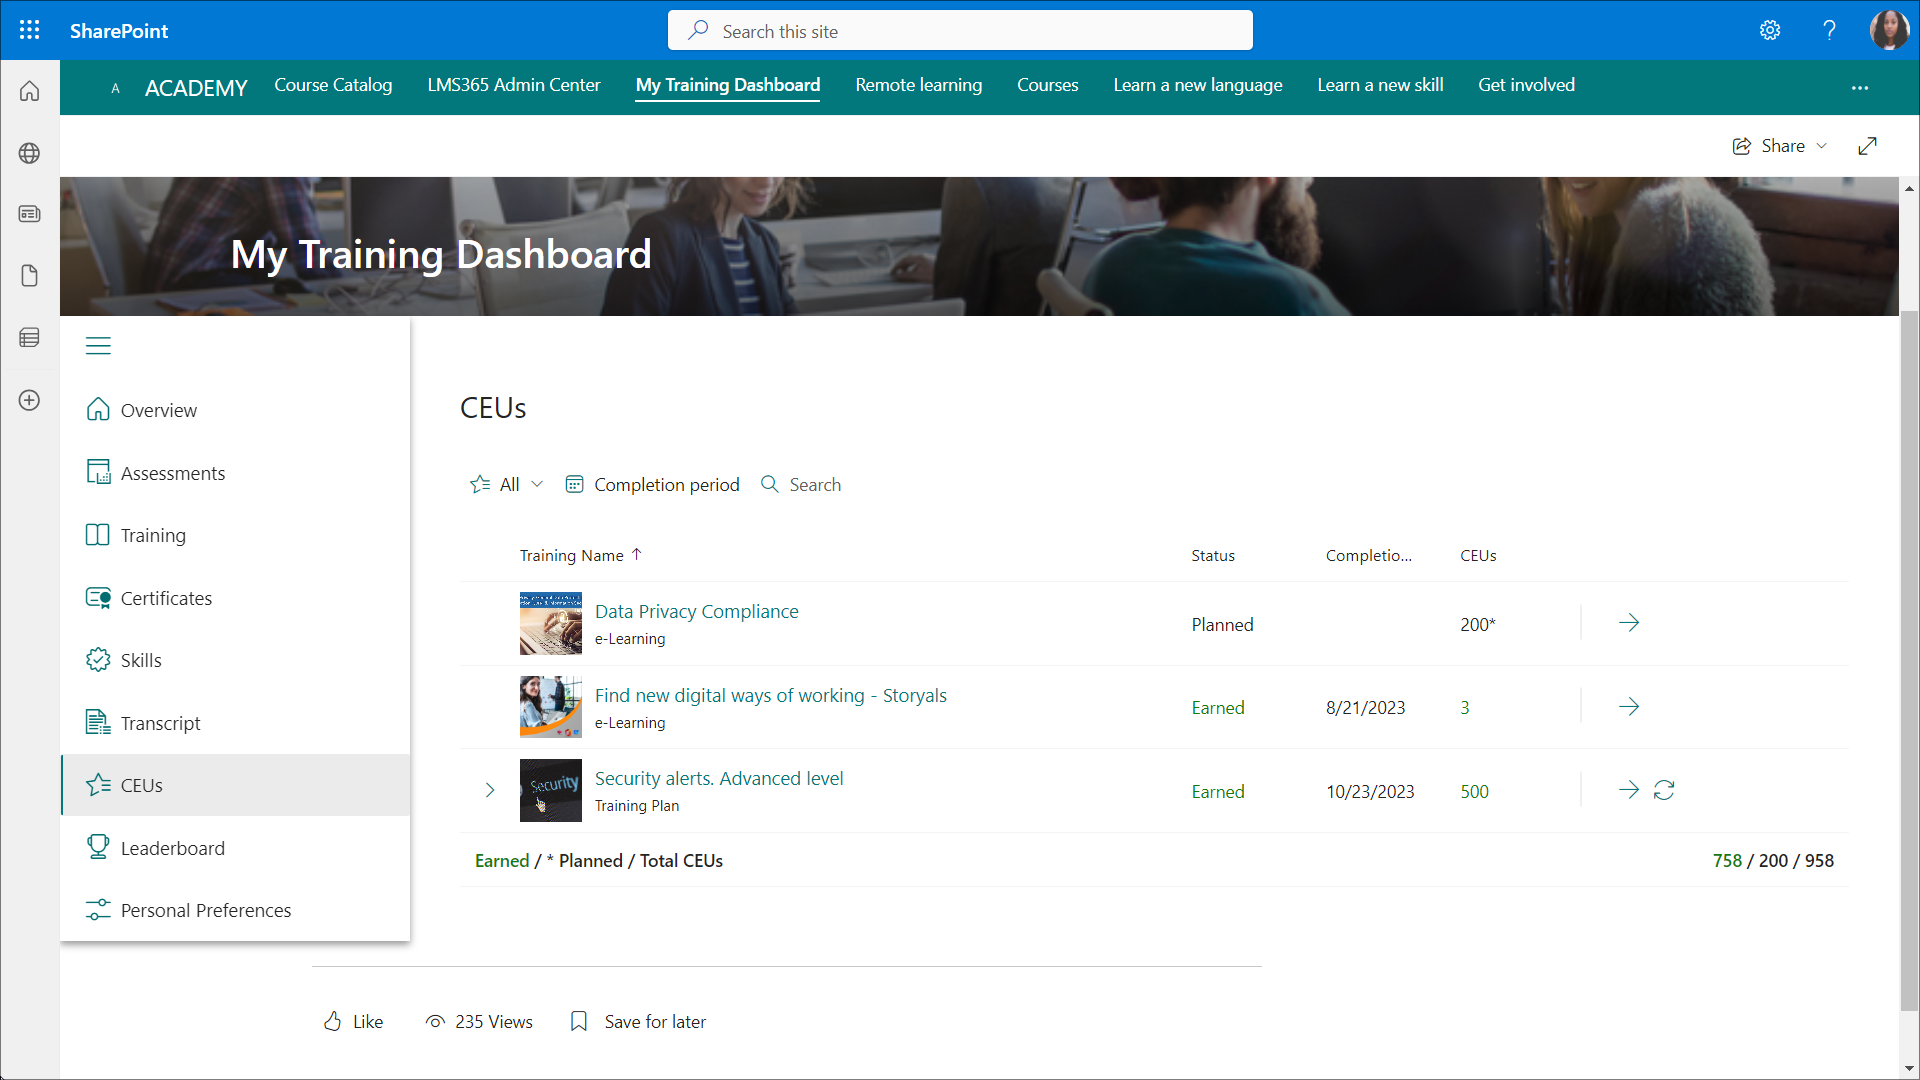Open the settings gear icon
Screen dimensions: 1920x1080
coord(1770,30)
